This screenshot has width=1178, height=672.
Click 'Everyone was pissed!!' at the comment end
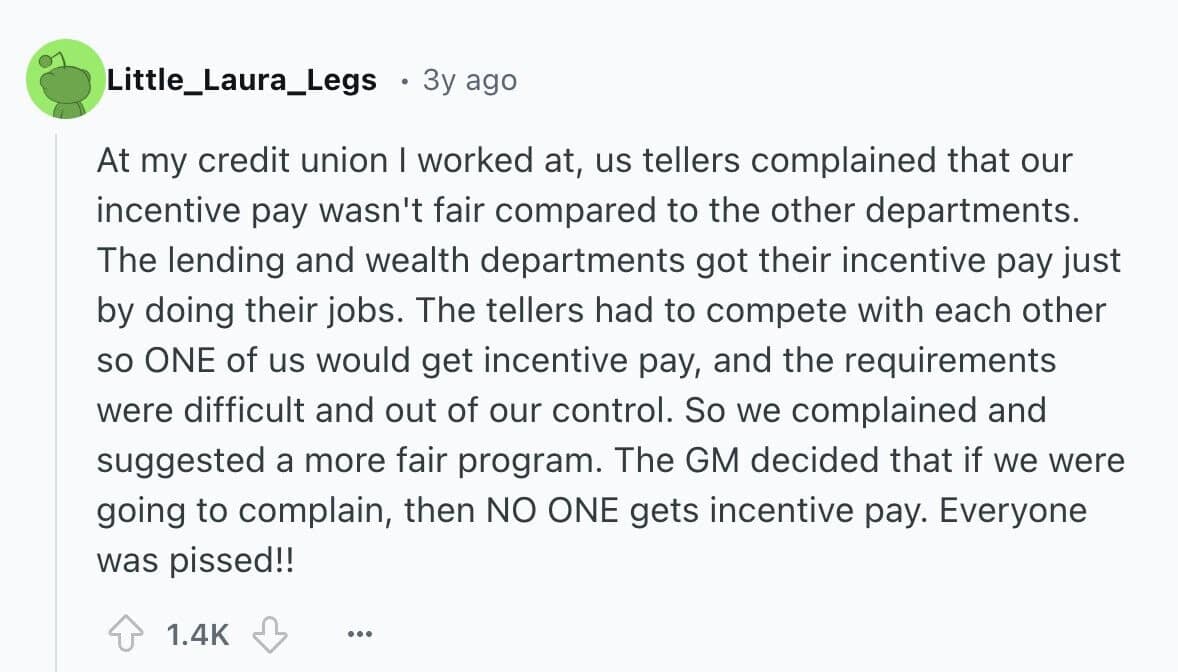click(195, 560)
